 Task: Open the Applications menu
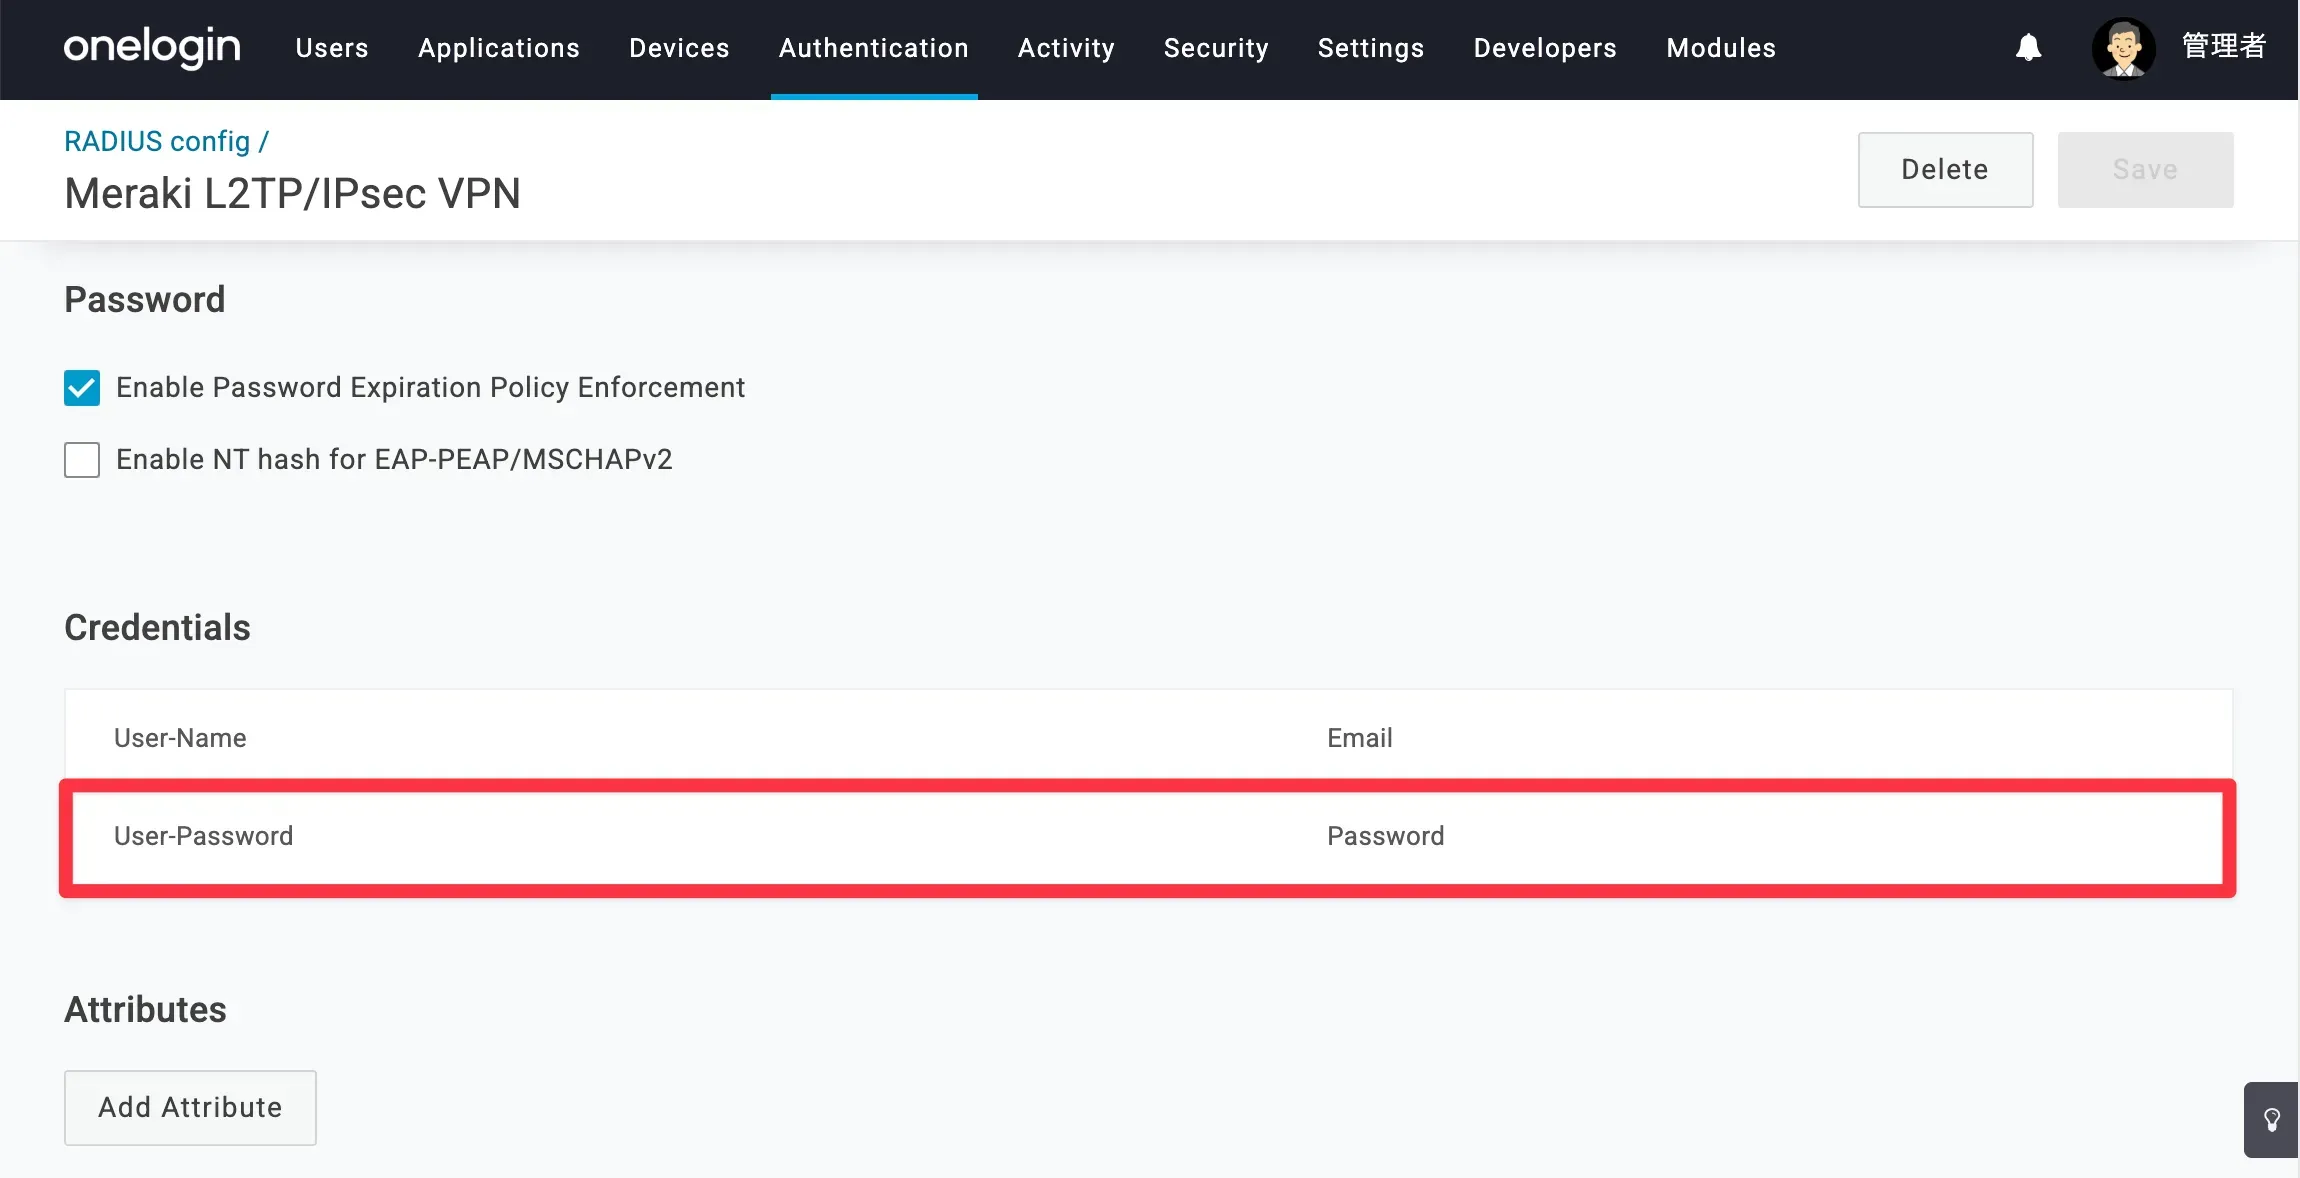499,48
